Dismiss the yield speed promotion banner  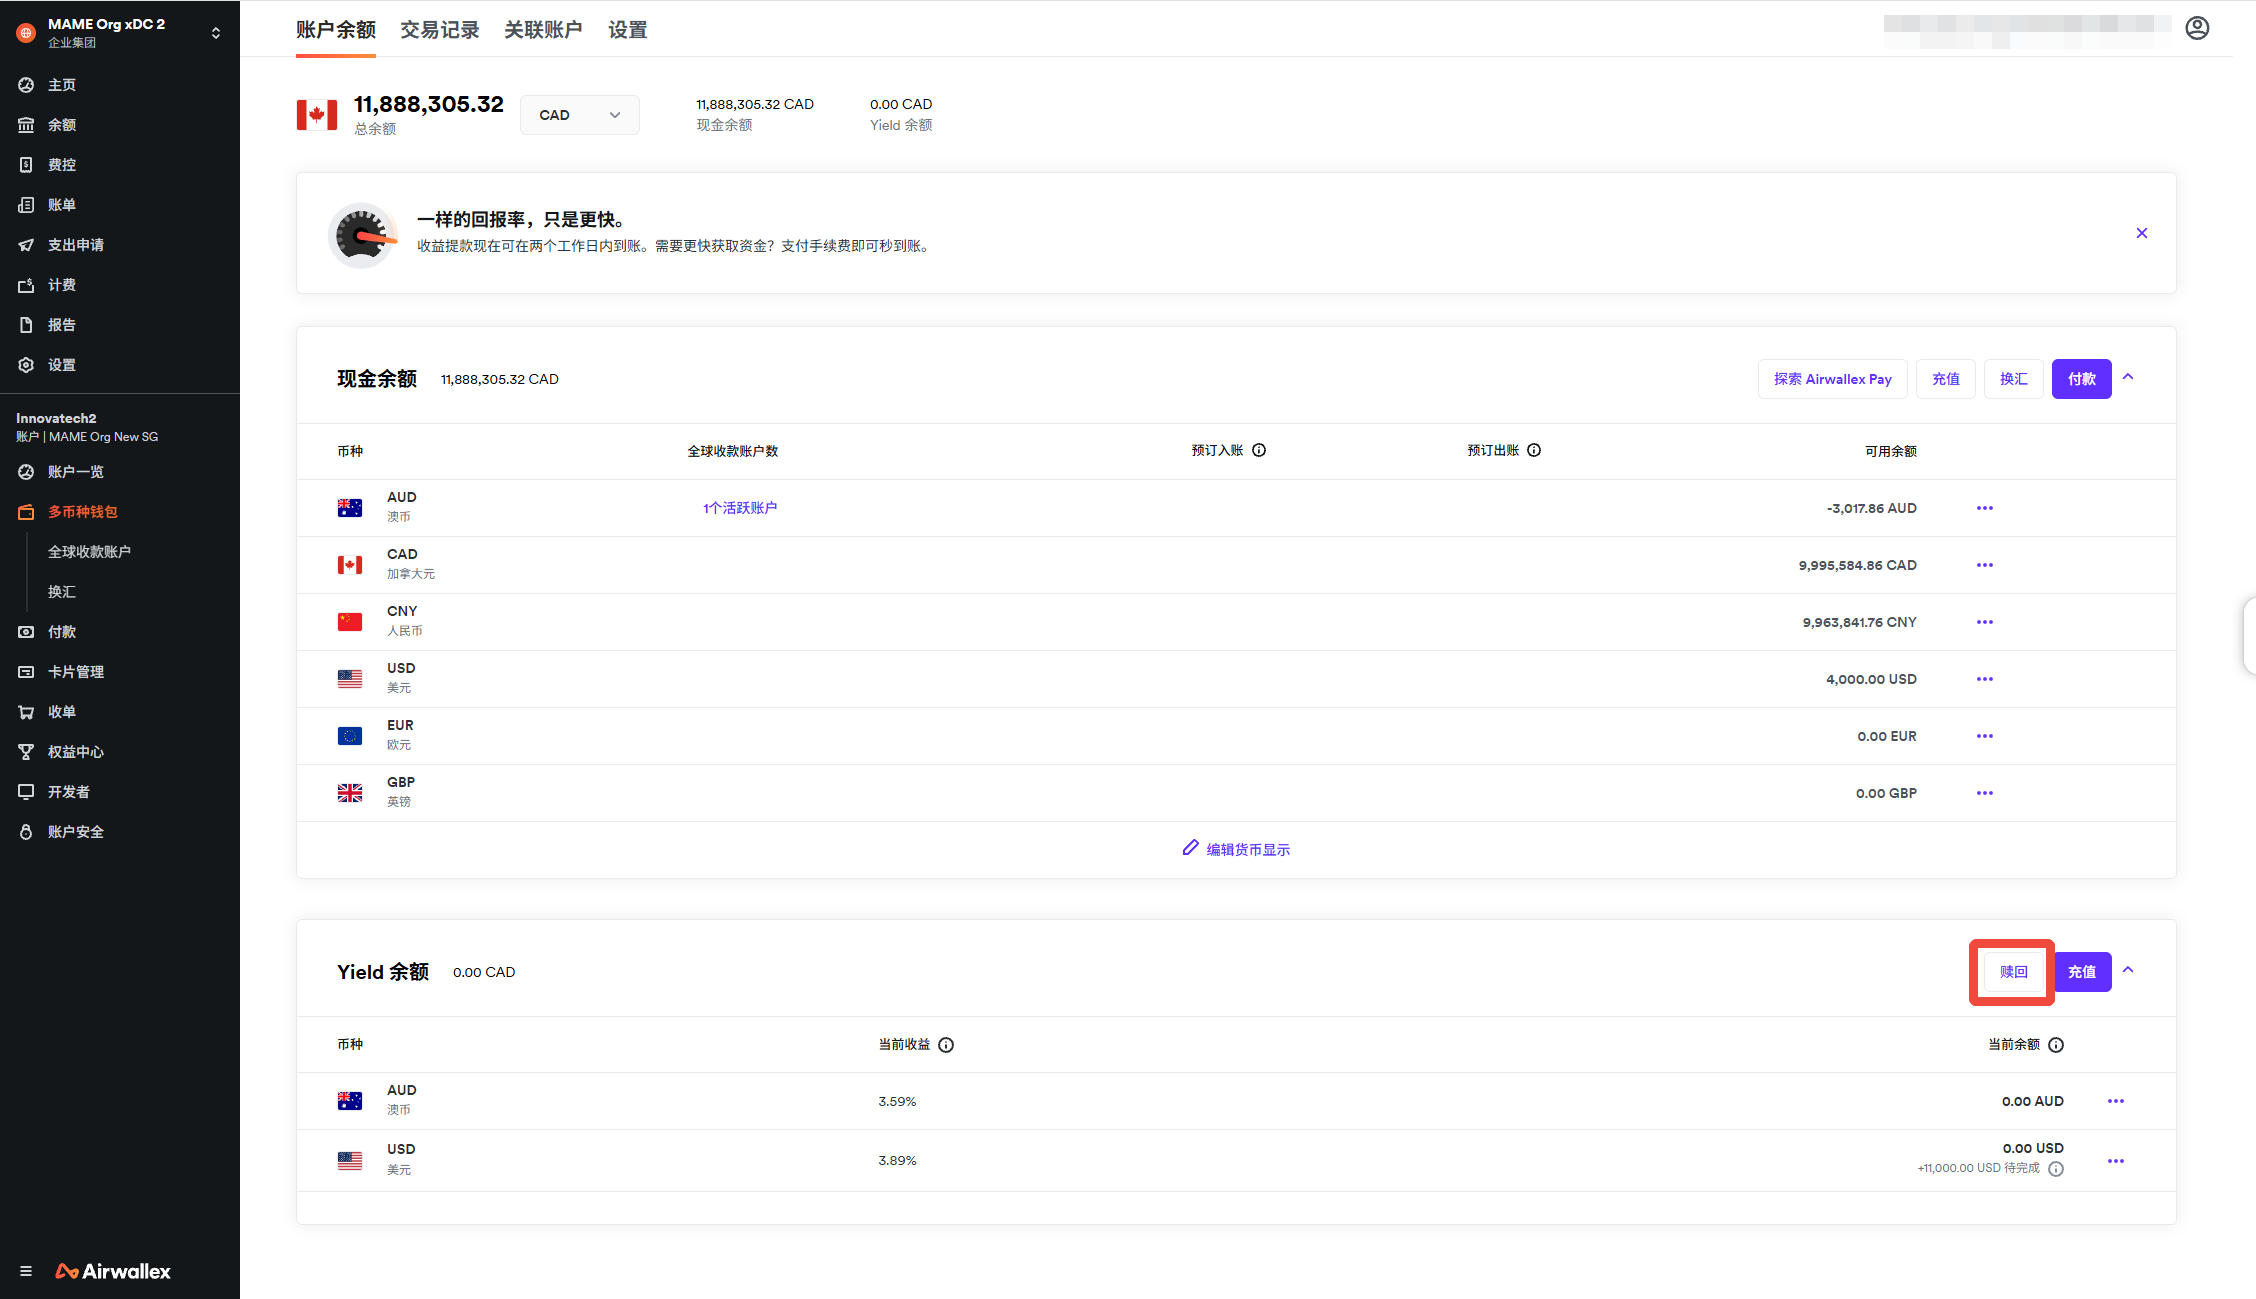coord(2141,233)
